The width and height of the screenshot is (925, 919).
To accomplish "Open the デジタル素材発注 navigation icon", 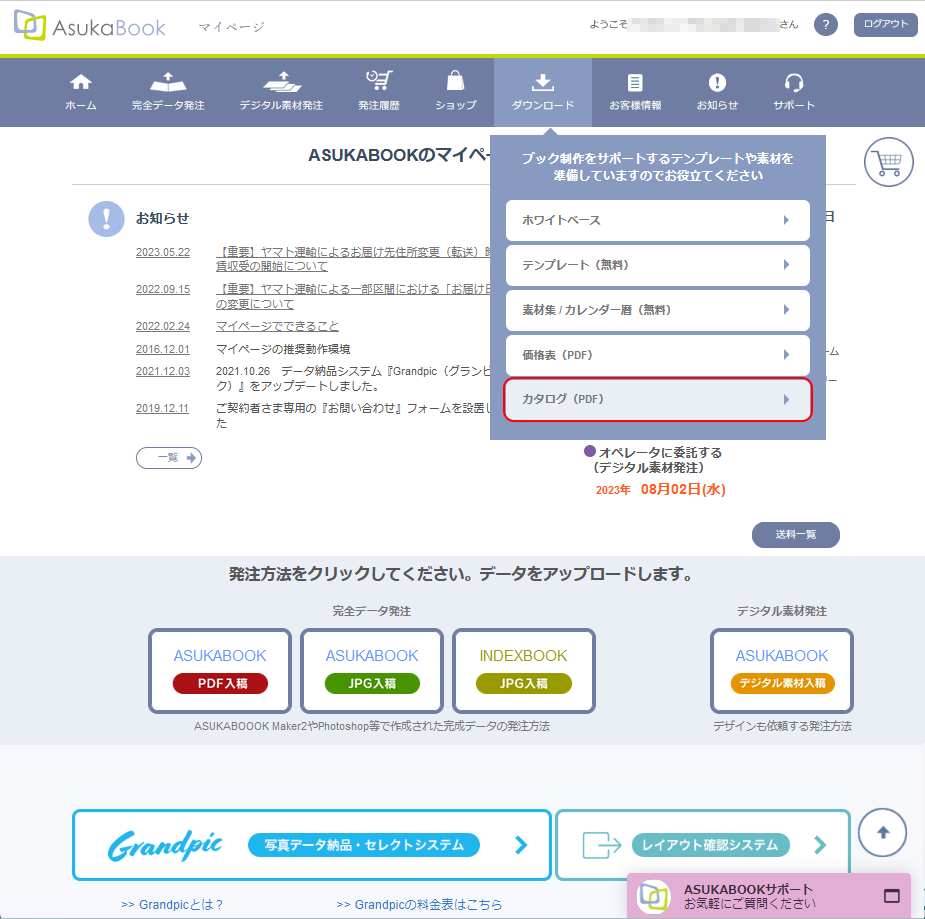I will (281, 82).
